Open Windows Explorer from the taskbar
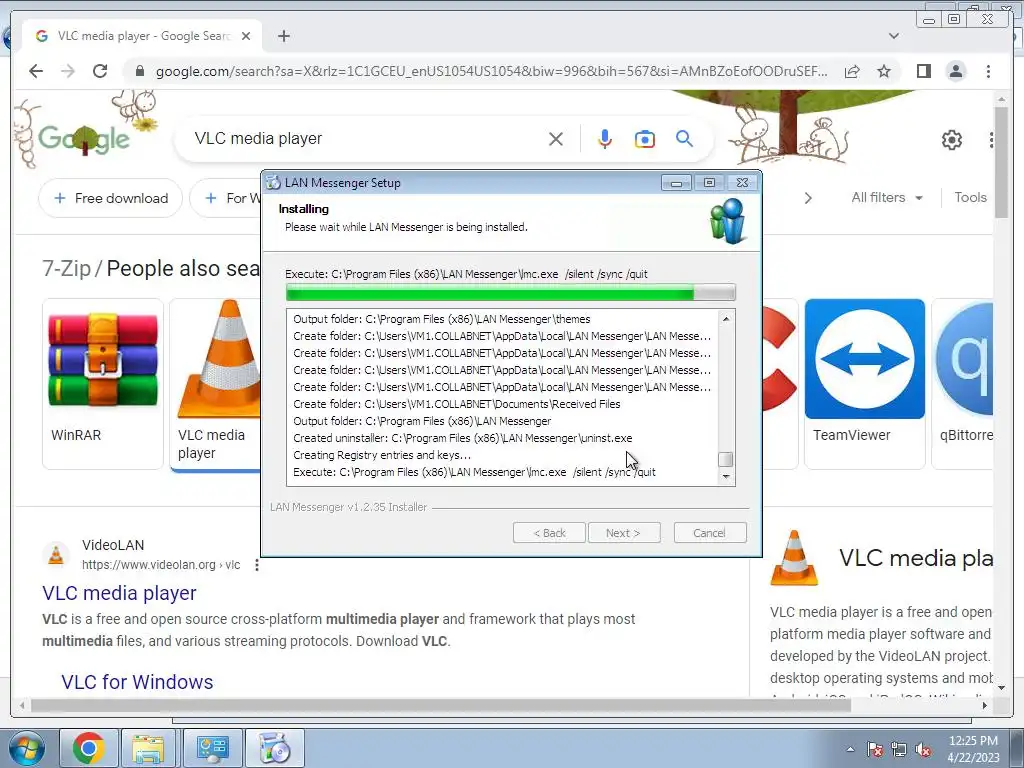This screenshot has height=768, width=1024. click(148, 748)
